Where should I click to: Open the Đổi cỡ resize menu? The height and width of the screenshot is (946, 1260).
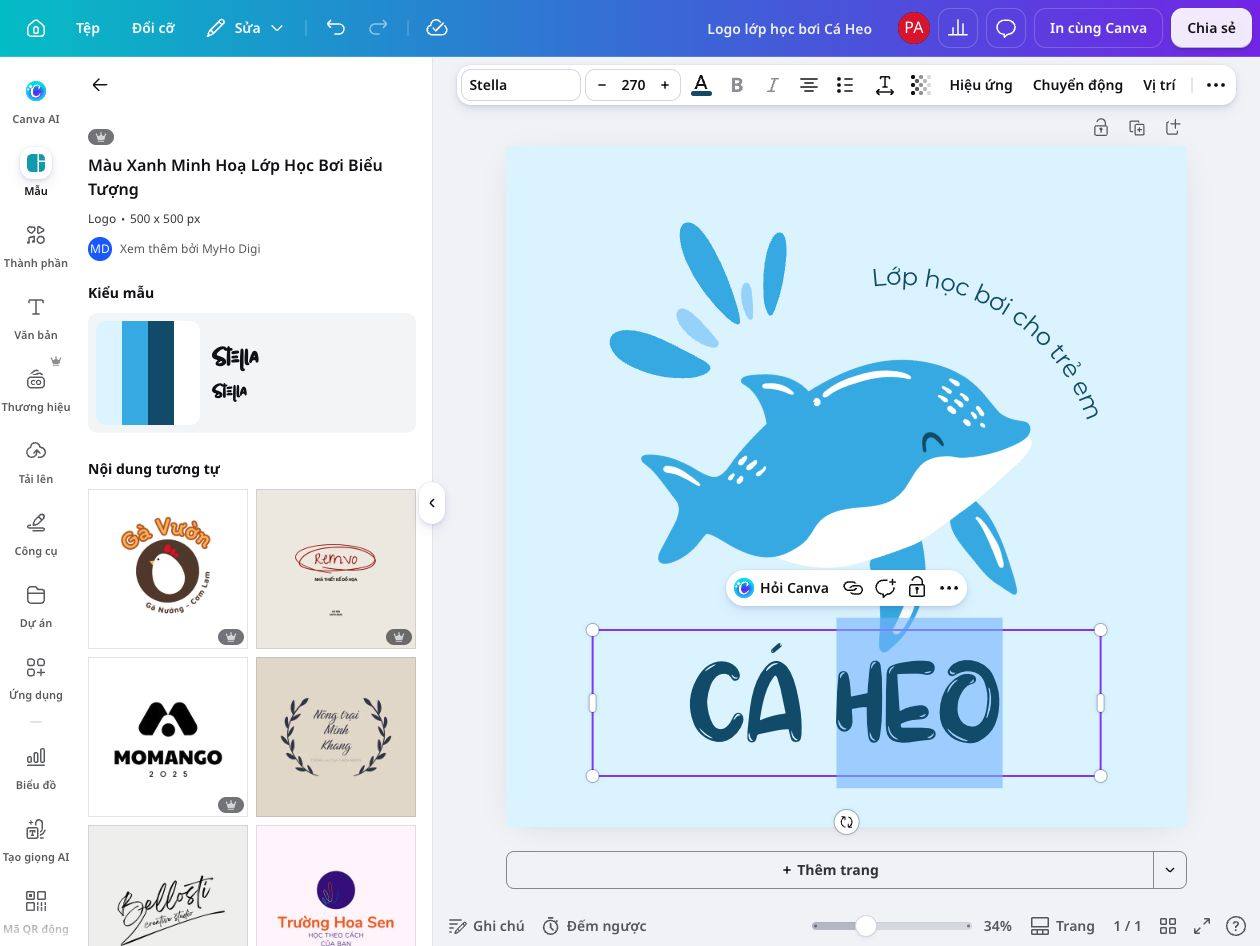coord(153,28)
